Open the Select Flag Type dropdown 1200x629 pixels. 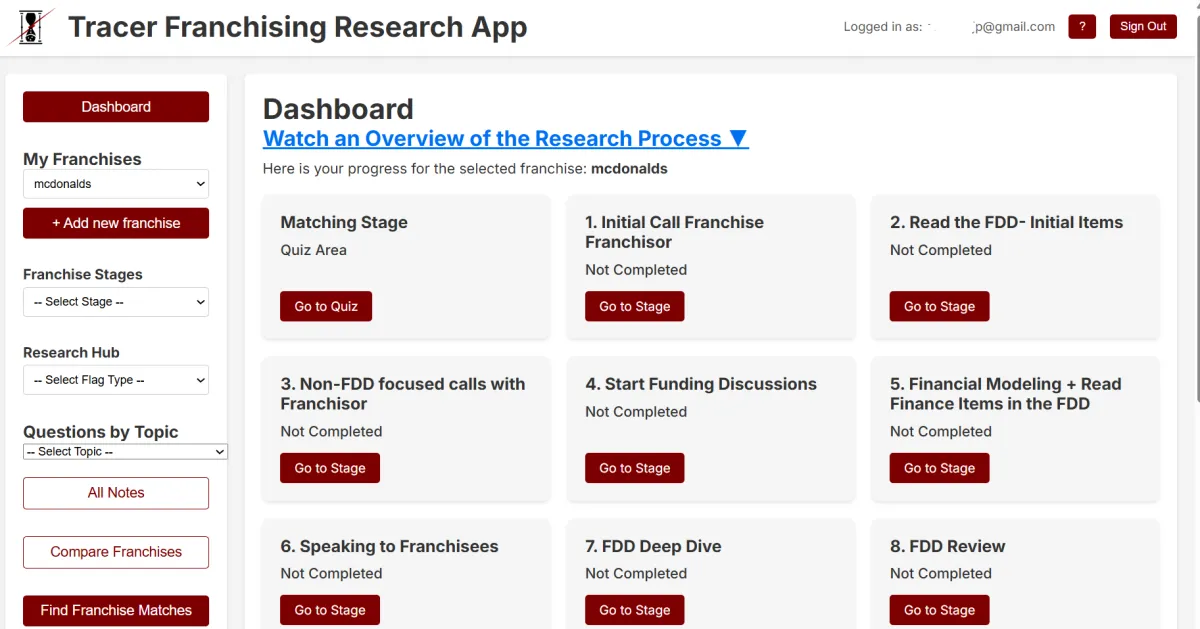click(116, 380)
